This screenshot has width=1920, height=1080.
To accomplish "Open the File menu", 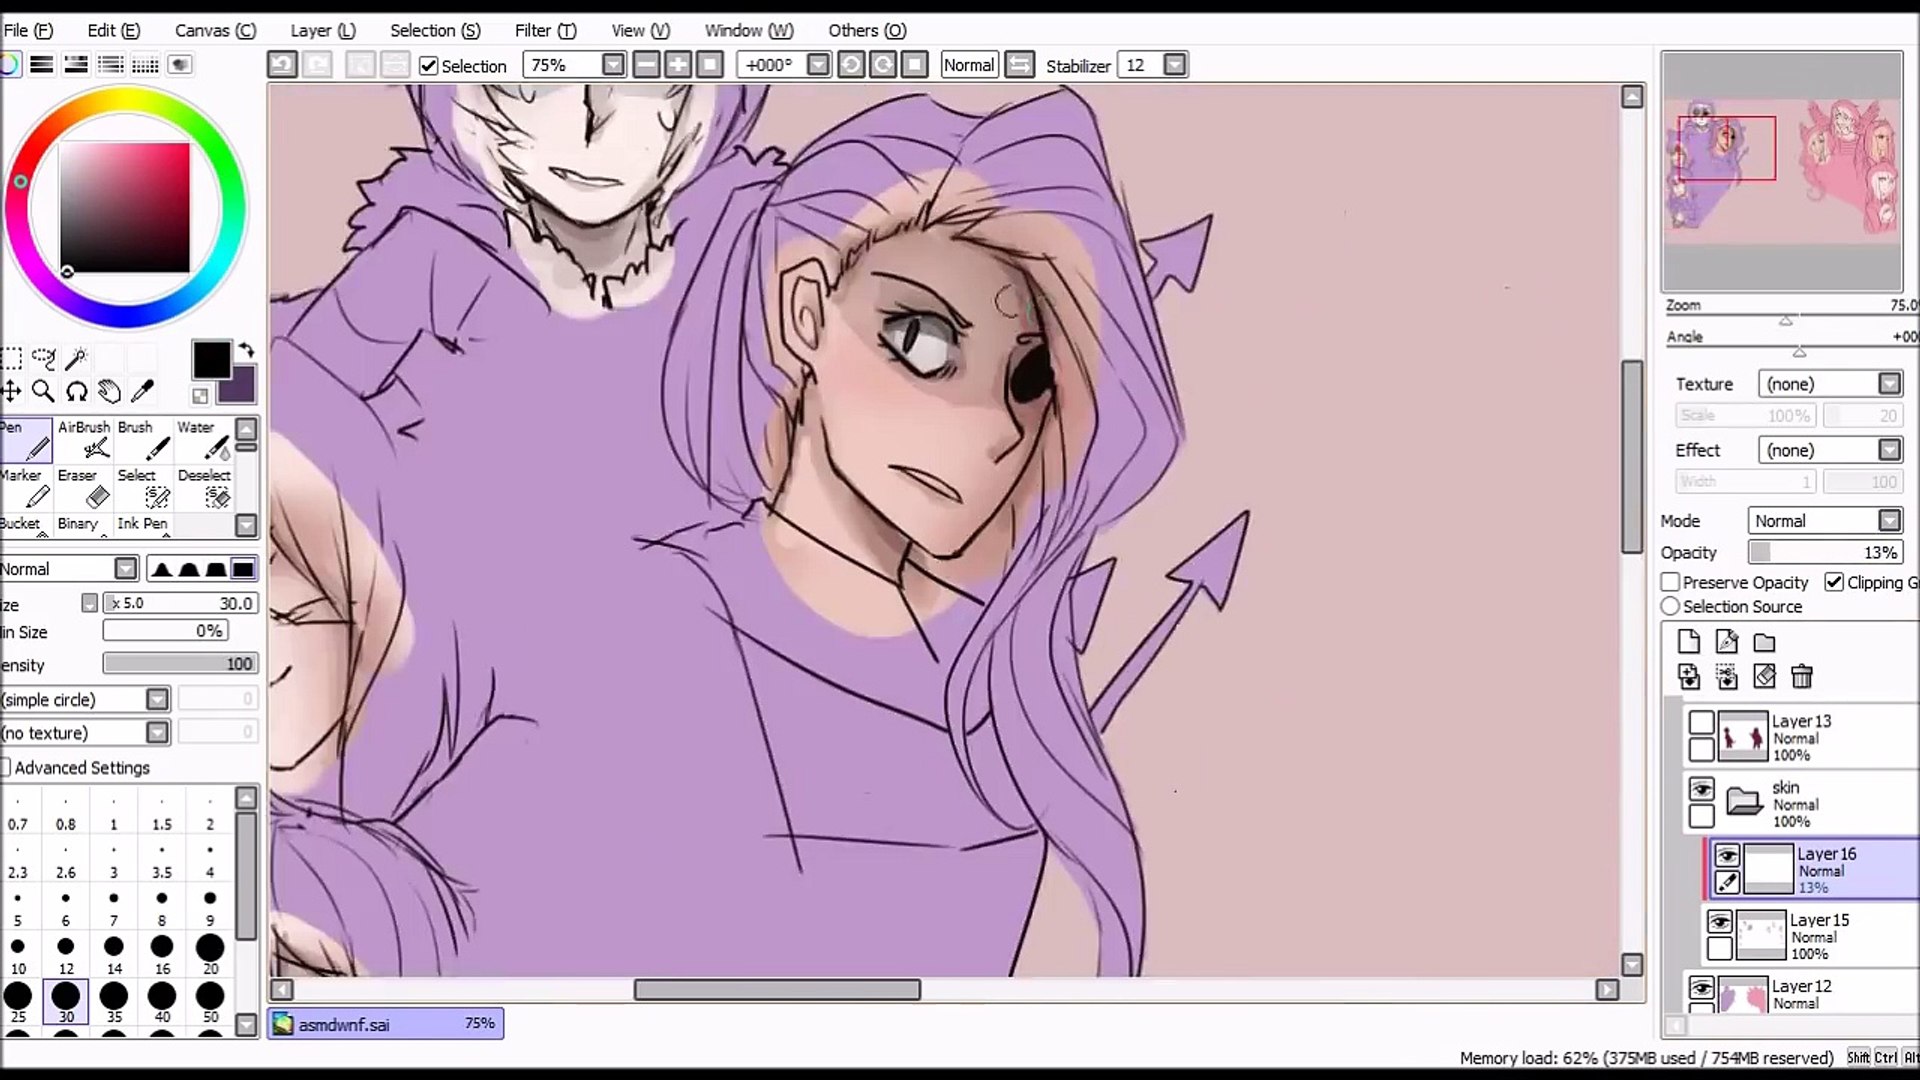I will coord(28,31).
